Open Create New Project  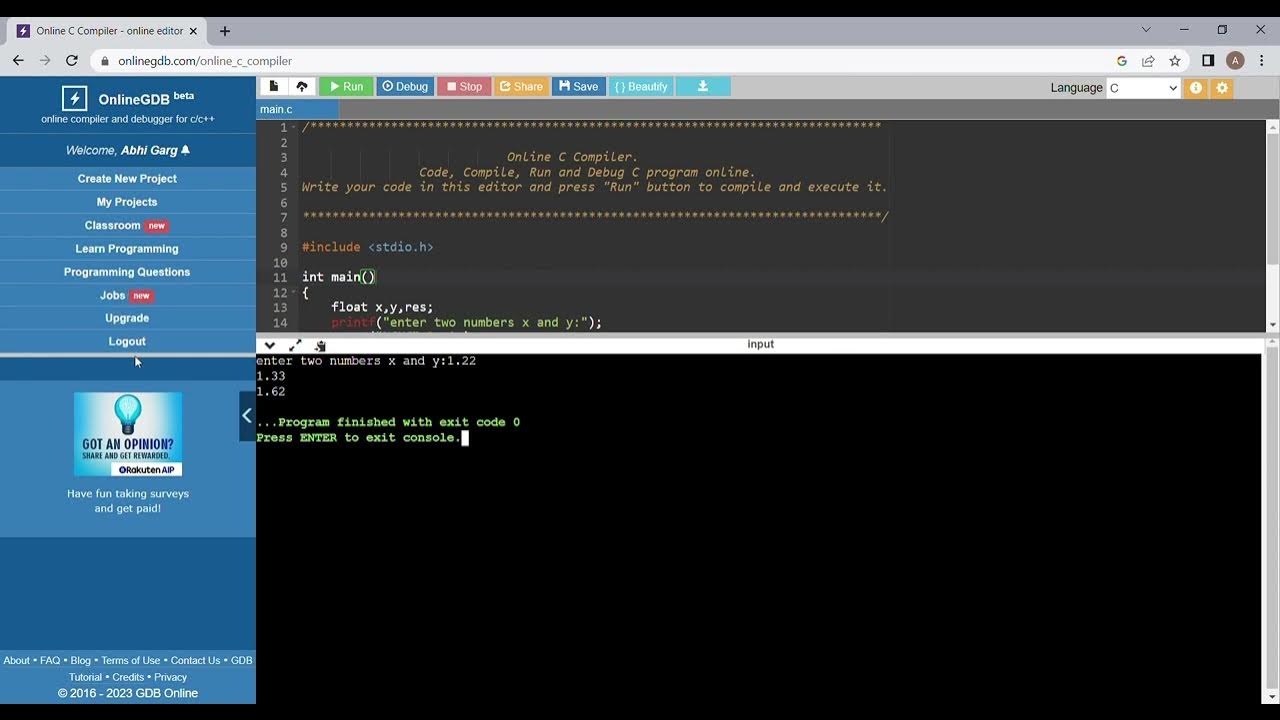pyautogui.click(x=127, y=178)
